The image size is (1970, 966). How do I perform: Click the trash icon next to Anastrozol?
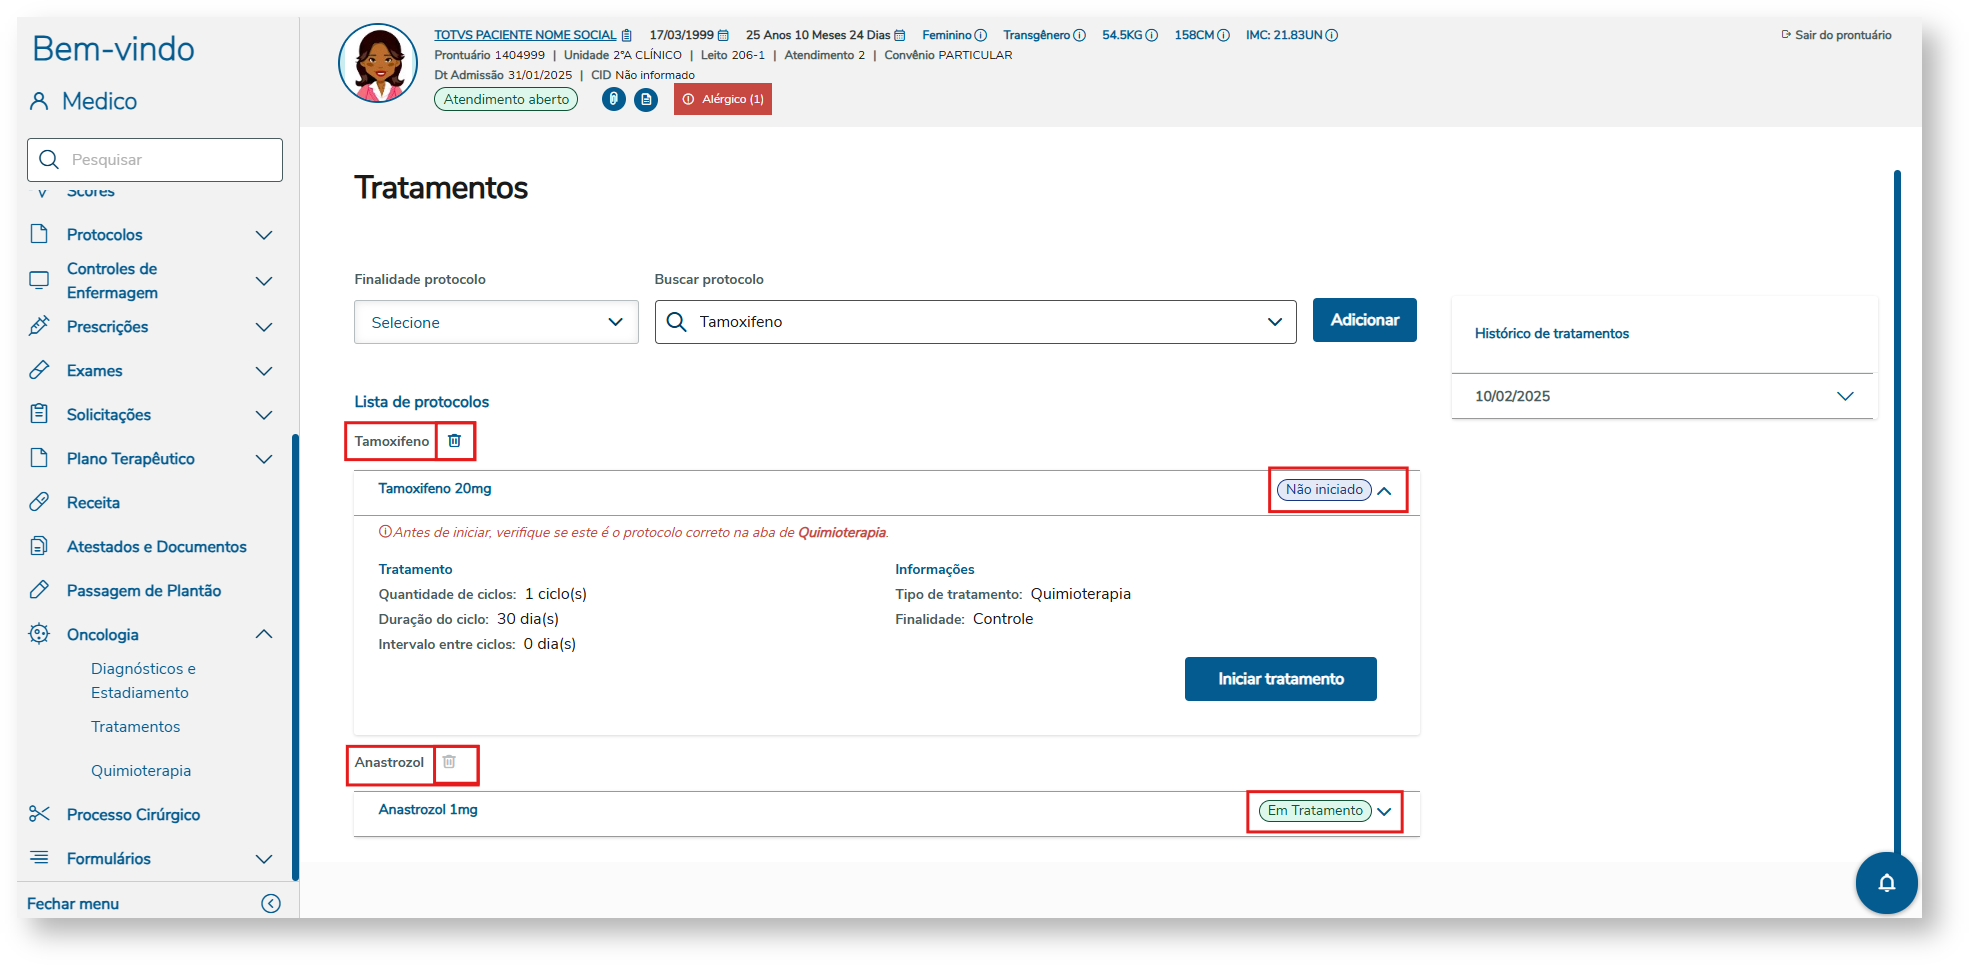point(450,762)
